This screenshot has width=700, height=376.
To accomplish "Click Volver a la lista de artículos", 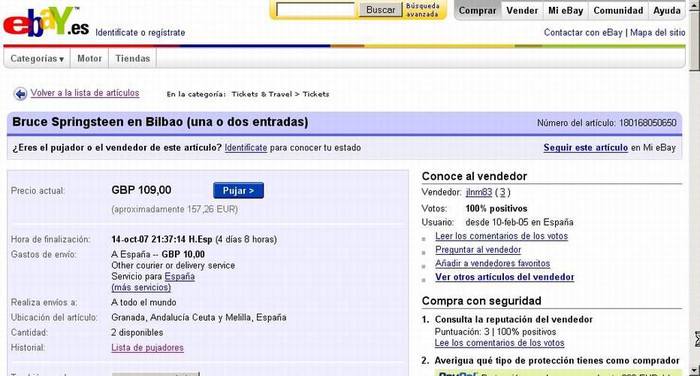I will (85, 93).
